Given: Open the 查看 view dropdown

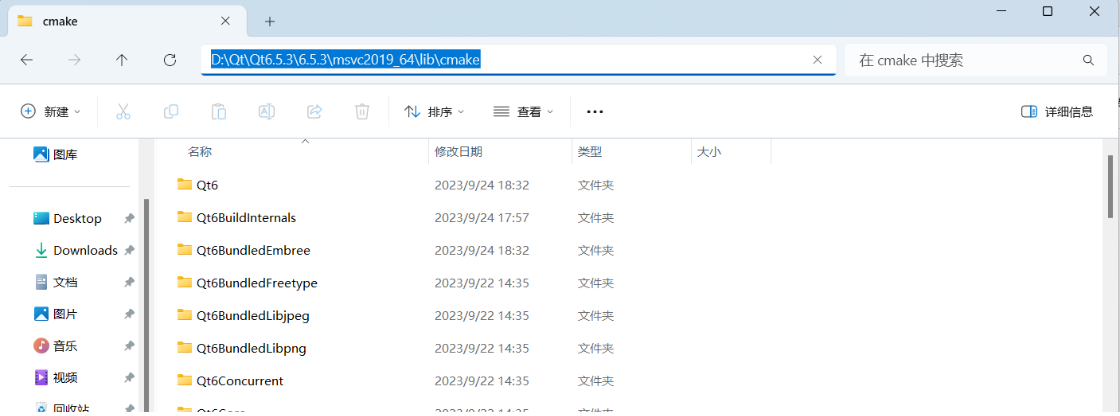Looking at the screenshot, I should 524,112.
